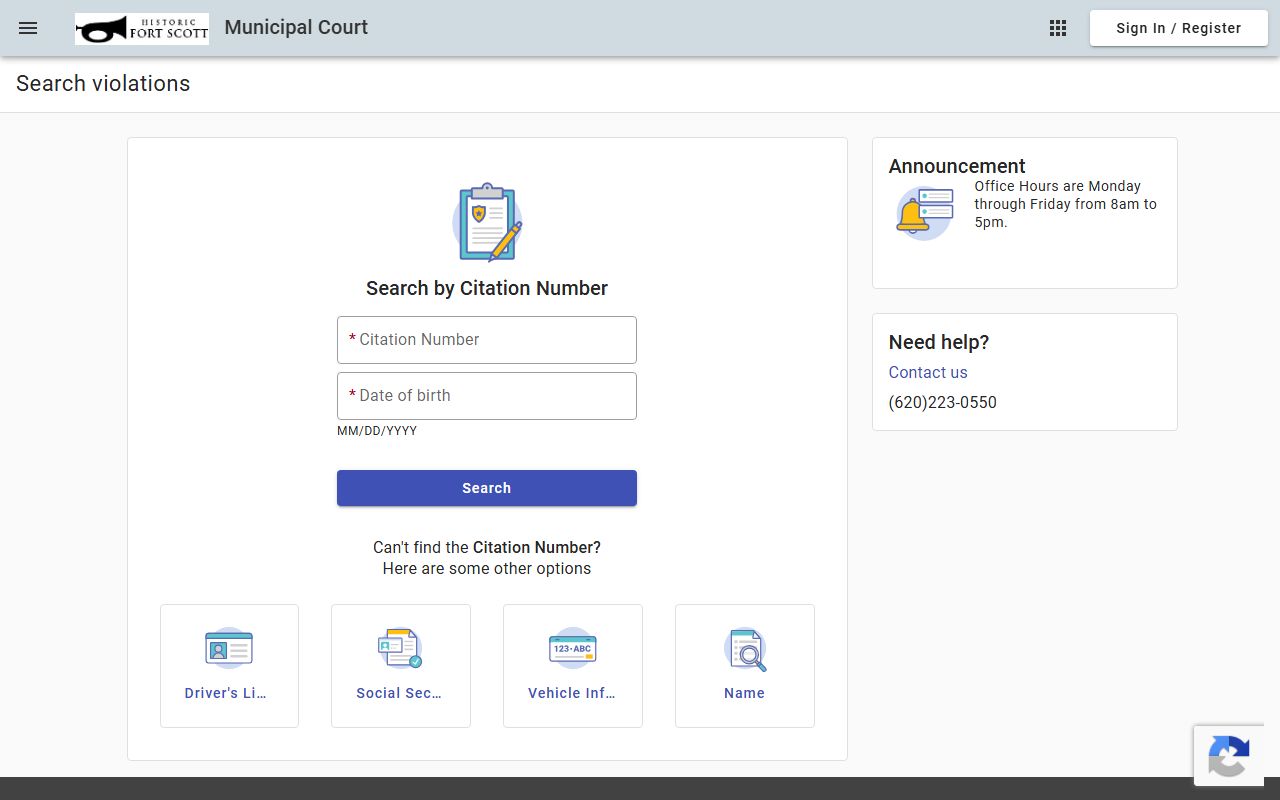Click the Search by Citation Number heading
This screenshot has width=1280, height=800.
tap(487, 288)
